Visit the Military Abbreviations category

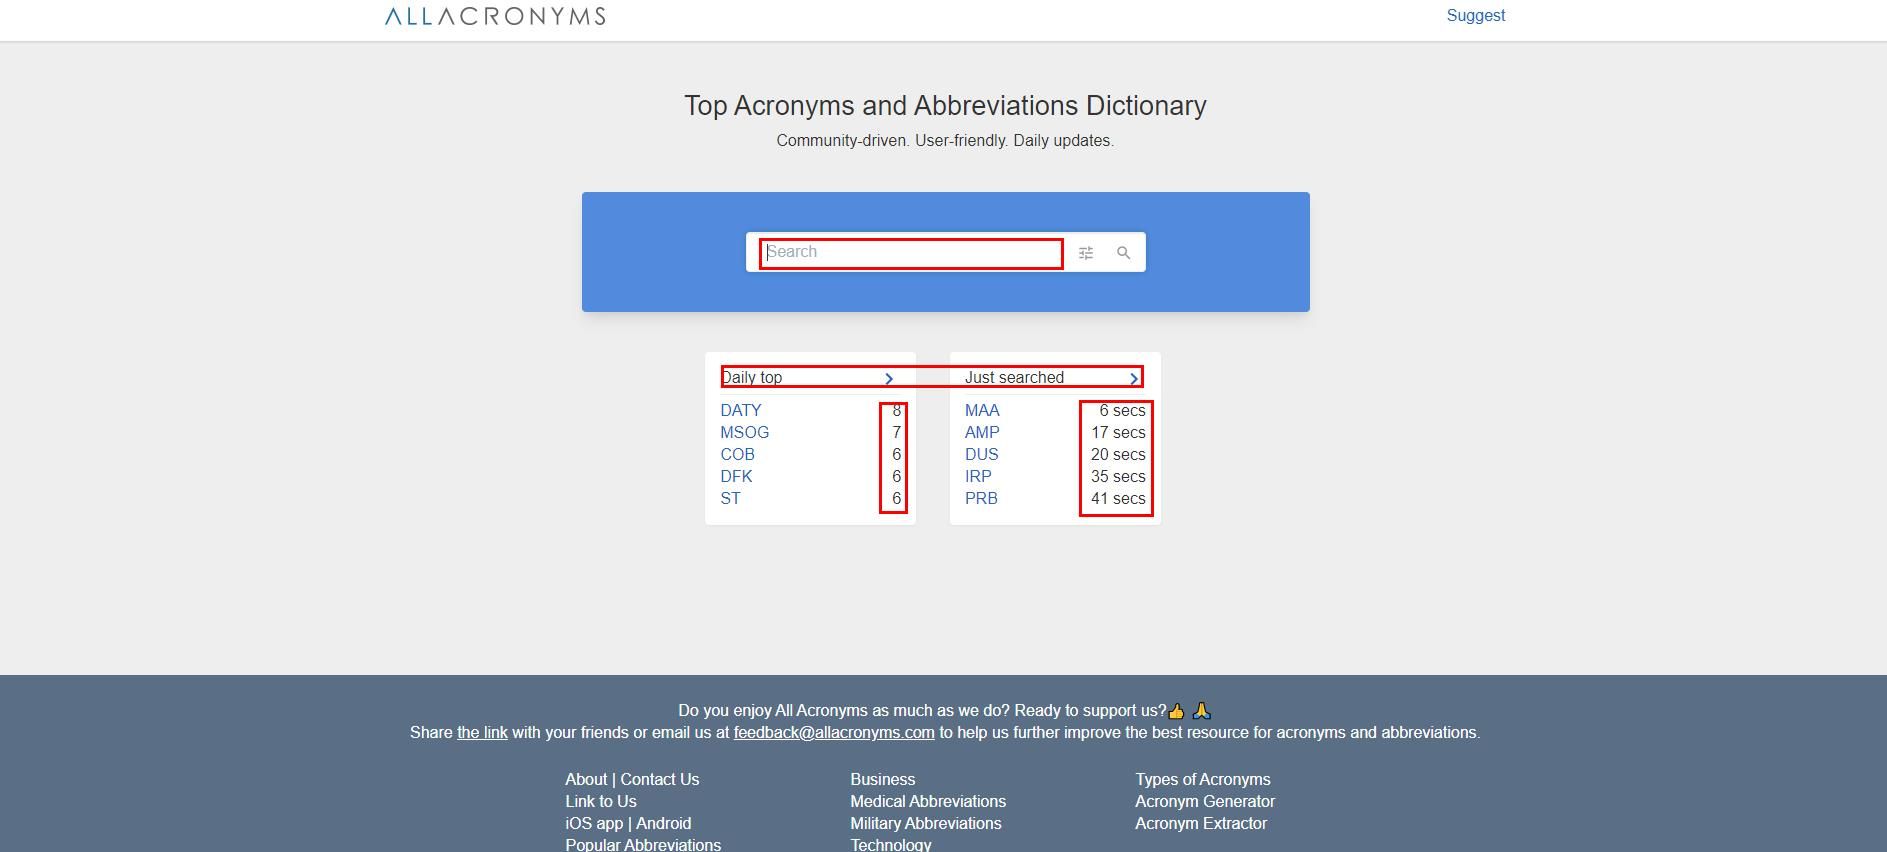pyautogui.click(x=925, y=824)
